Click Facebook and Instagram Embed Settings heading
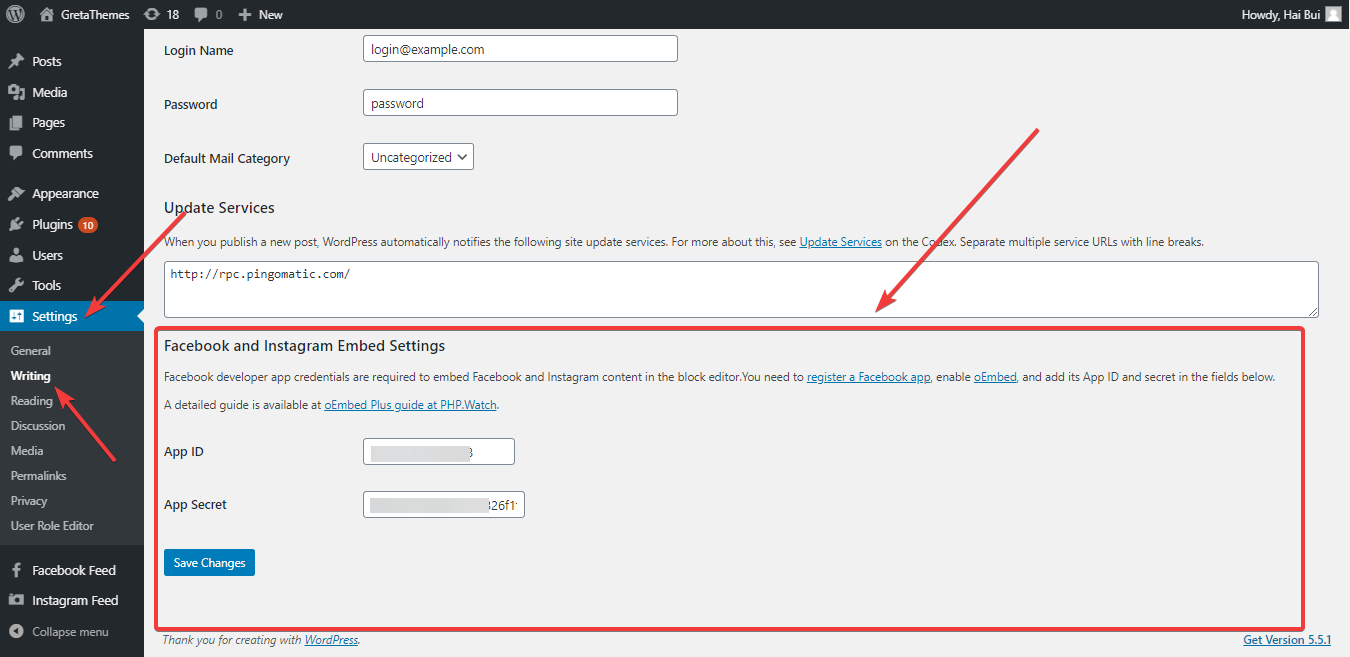The height and width of the screenshot is (657, 1350). 304,346
